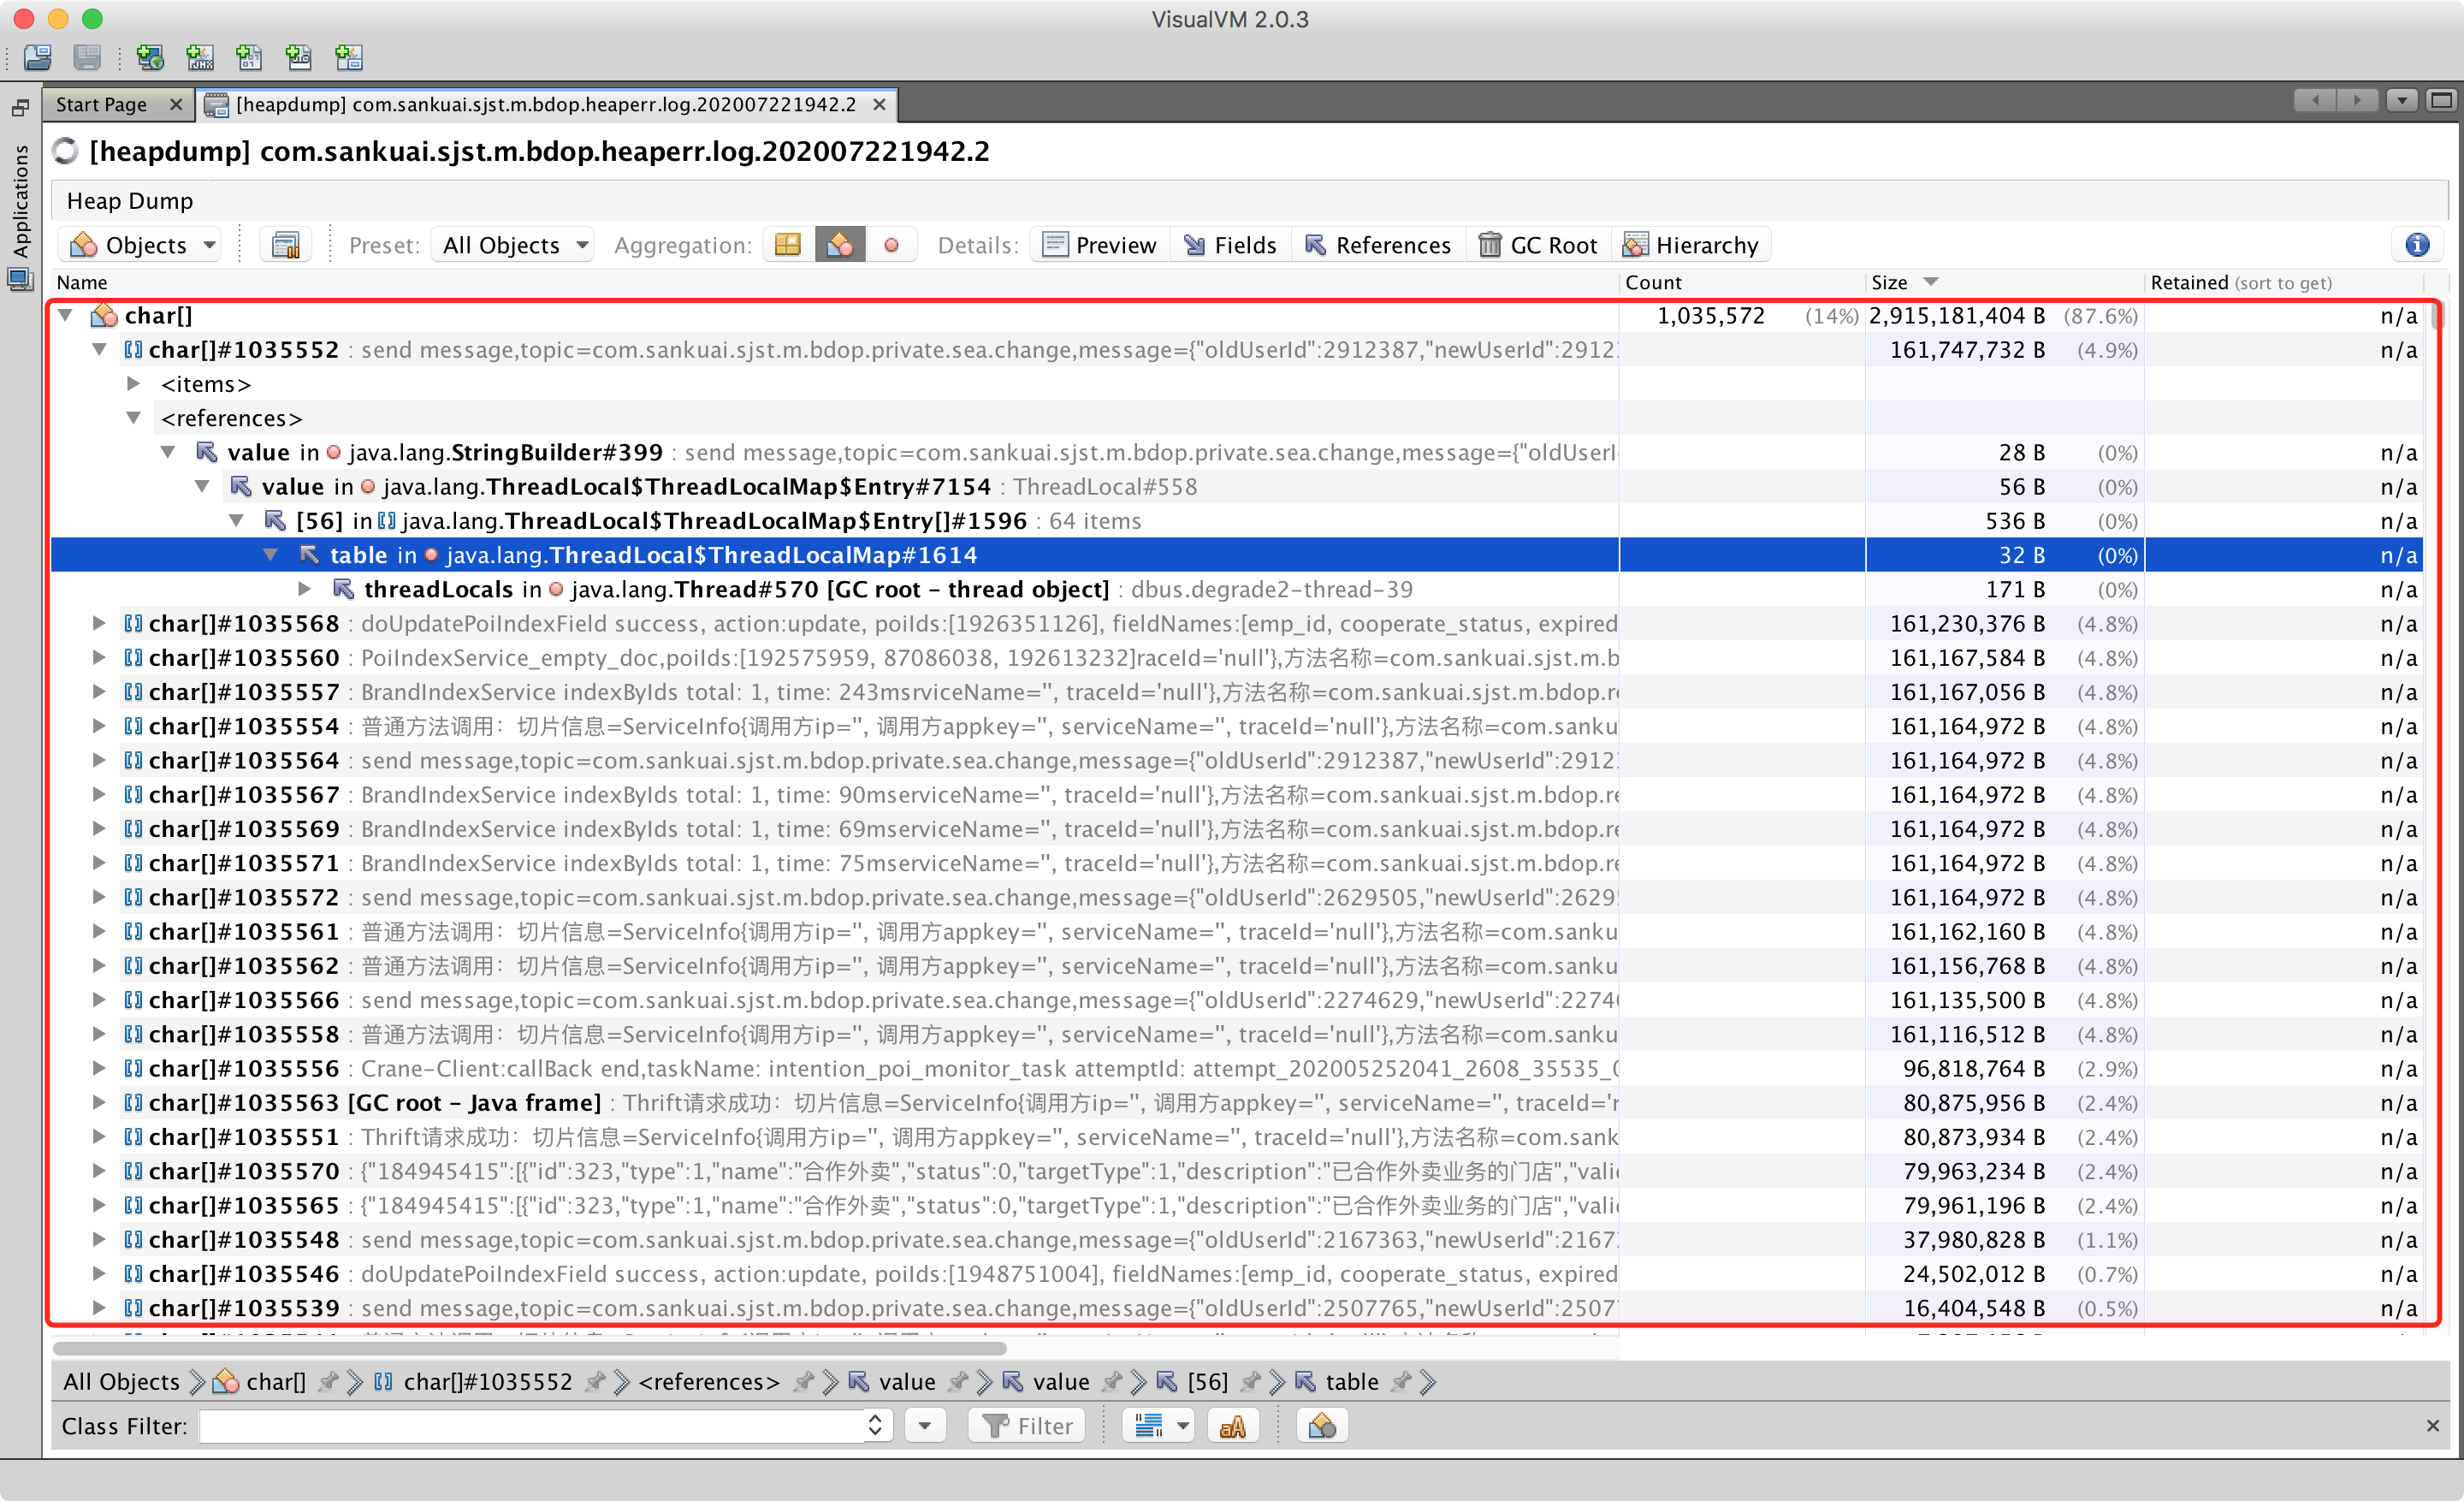Click the maximize editor window icon
Viewport: 2464px width, 1501px height.
pyautogui.click(x=2441, y=100)
